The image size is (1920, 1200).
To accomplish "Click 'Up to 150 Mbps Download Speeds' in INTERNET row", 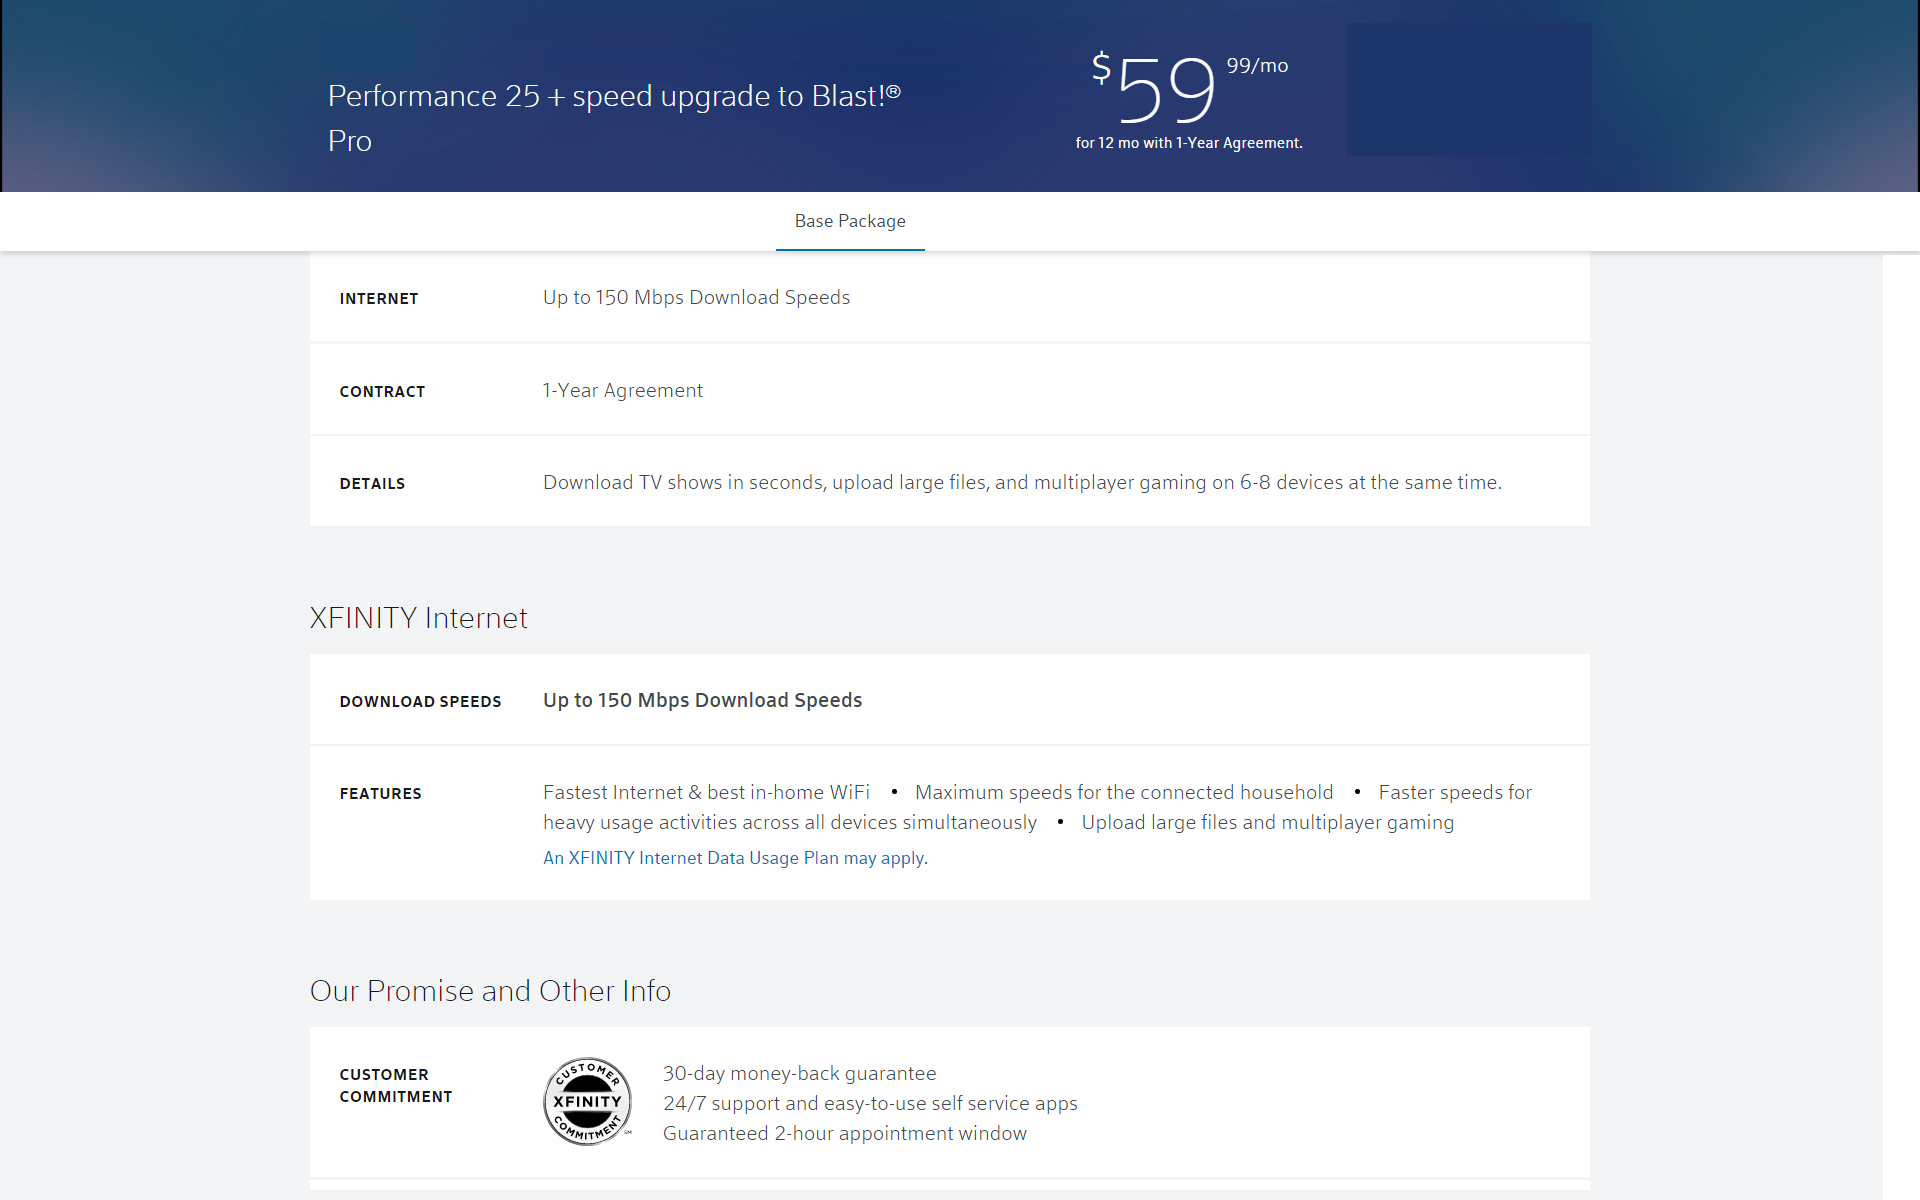I will (x=696, y=298).
